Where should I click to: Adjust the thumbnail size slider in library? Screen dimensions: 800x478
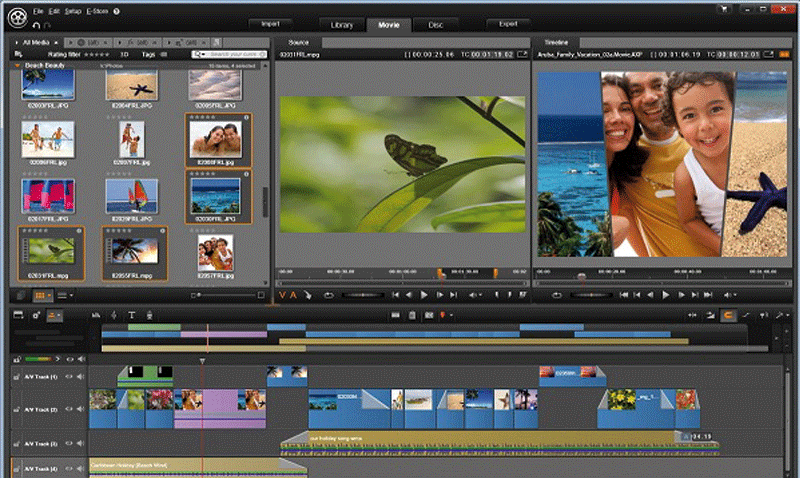pos(200,296)
